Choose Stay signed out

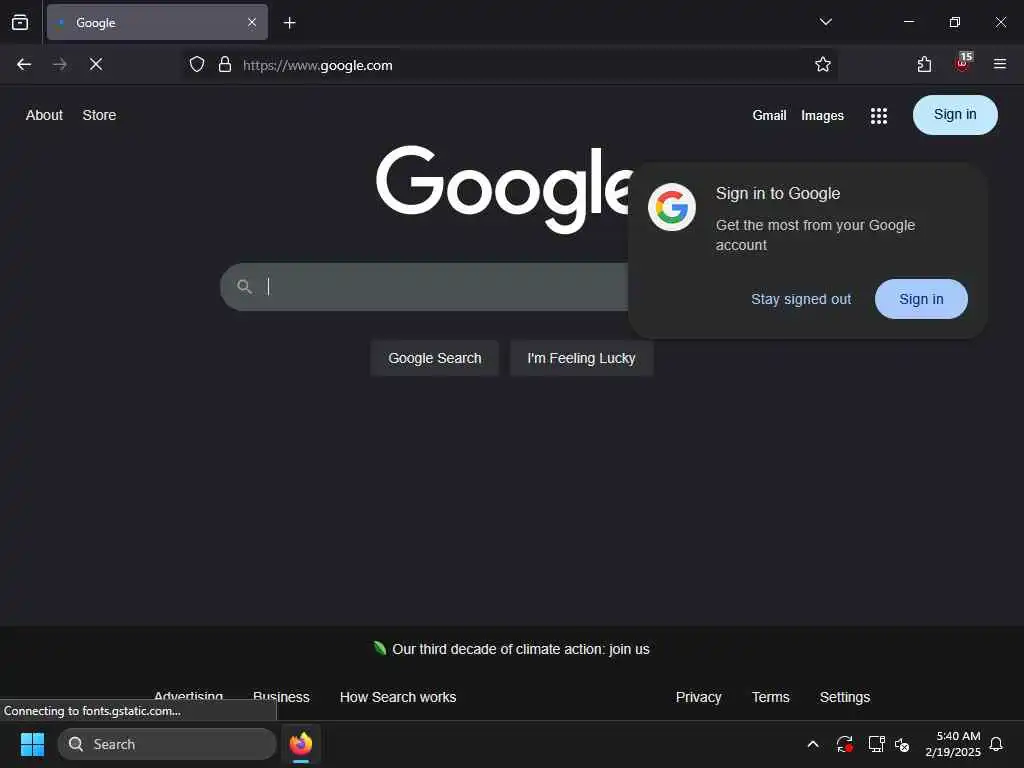[801, 299]
